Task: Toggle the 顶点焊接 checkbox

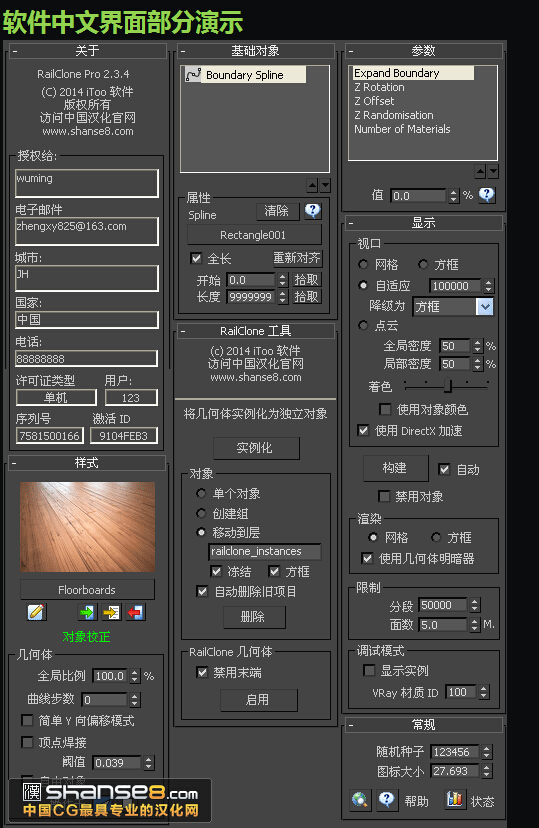Action: [x=27, y=742]
